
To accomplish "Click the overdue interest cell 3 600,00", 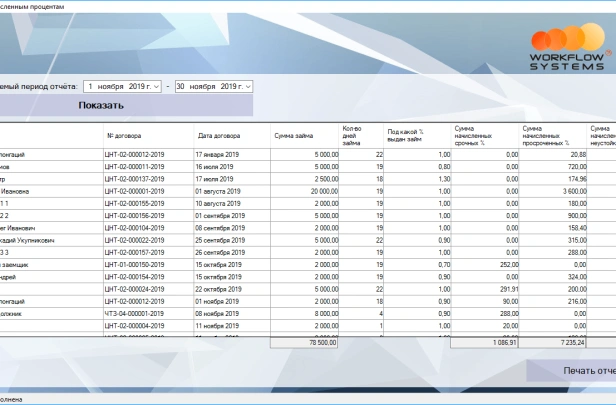I will tap(571, 191).
